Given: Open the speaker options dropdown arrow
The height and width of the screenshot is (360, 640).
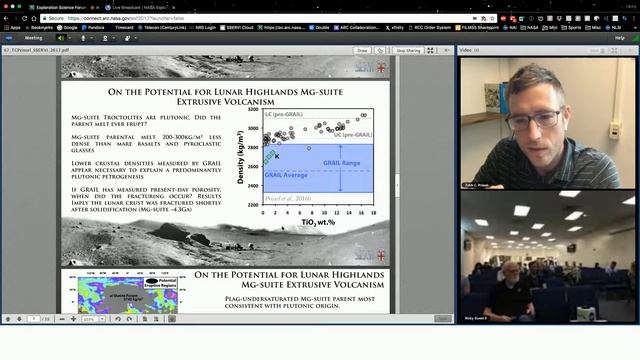Looking at the screenshot, I should pyautogui.click(x=69, y=38).
